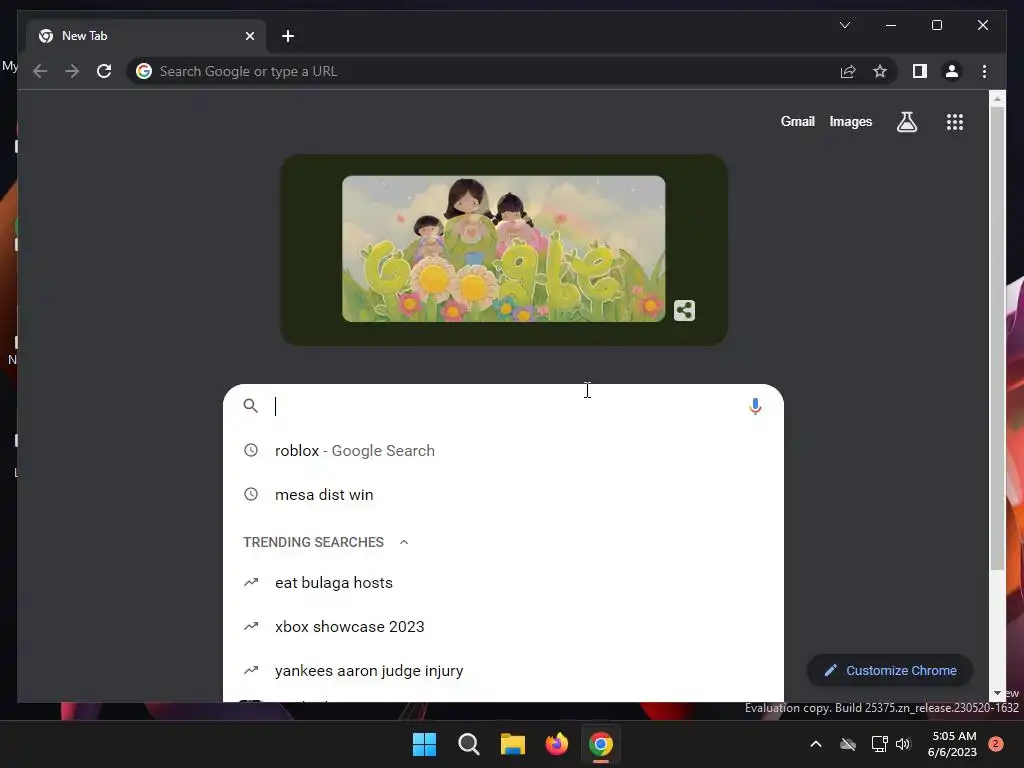Open Google Images link
This screenshot has width=1024, height=768.
tap(850, 121)
